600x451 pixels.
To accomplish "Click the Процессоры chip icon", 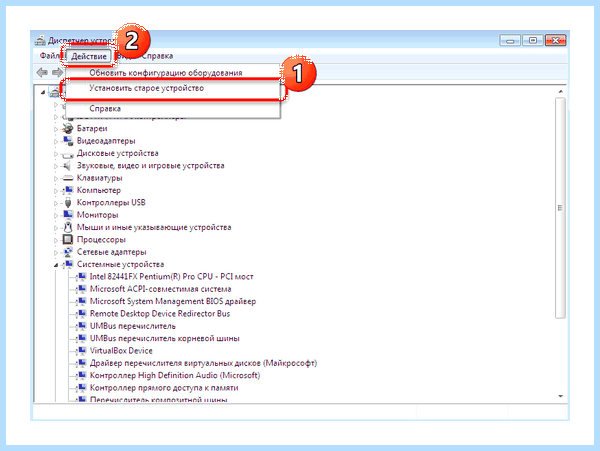I will [68, 239].
